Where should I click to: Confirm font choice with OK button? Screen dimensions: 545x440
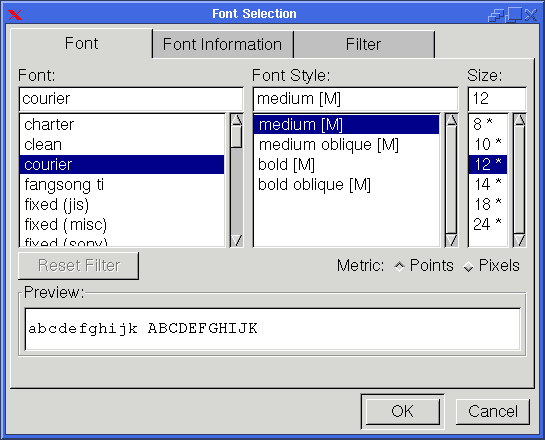tap(402, 412)
